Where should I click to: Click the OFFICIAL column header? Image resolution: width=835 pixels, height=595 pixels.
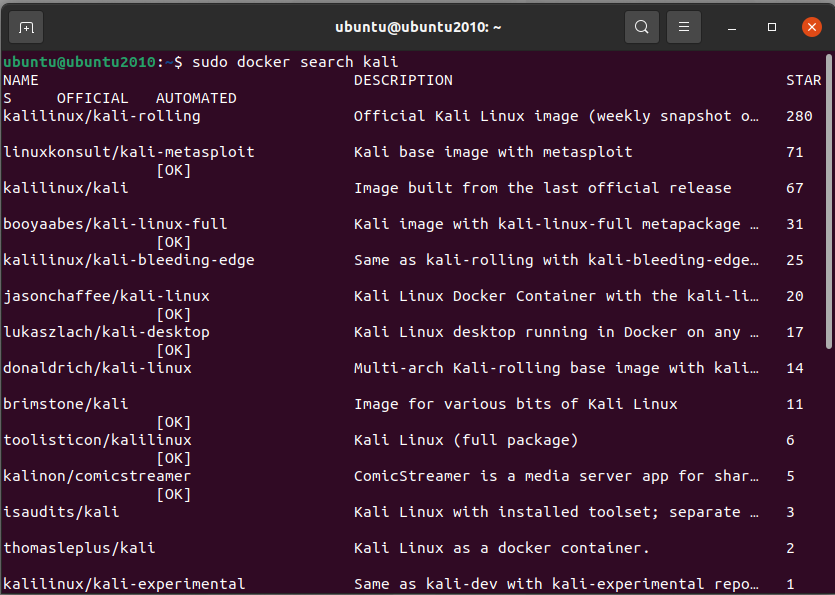tap(93, 99)
